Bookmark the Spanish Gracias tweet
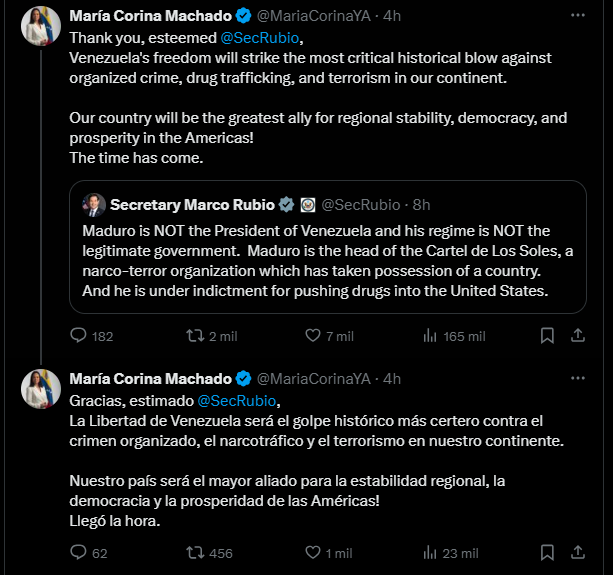 [547, 552]
